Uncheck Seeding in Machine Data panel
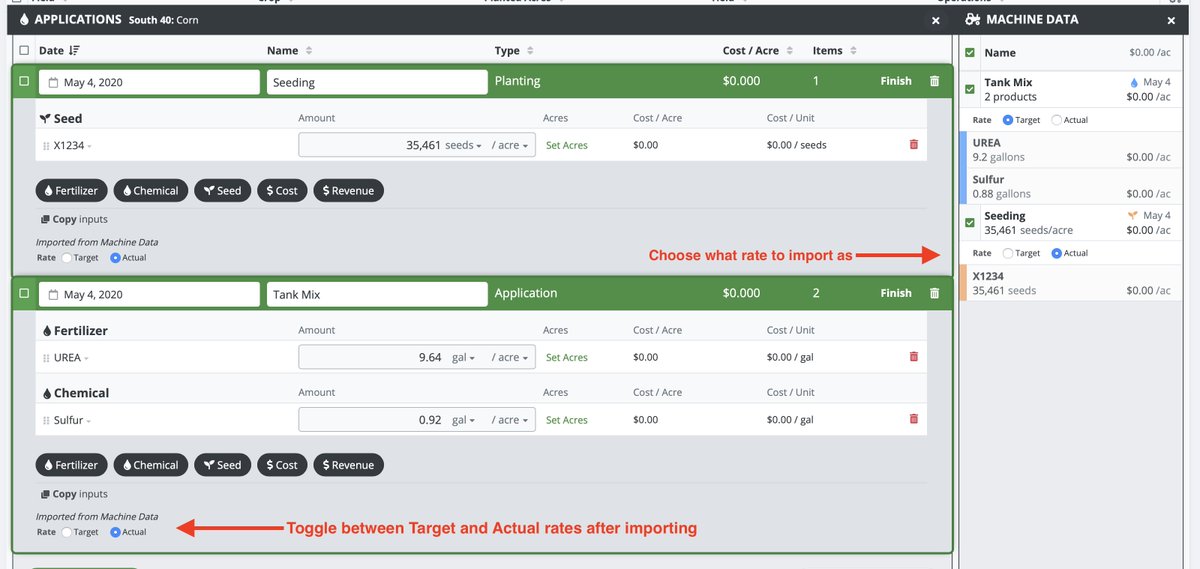Image resolution: width=1200 pixels, height=569 pixels. [x=970, y=222]
